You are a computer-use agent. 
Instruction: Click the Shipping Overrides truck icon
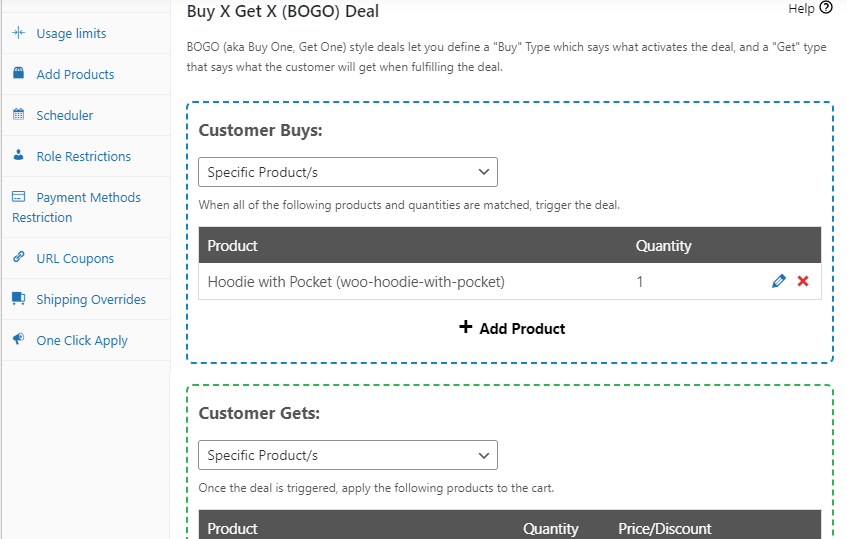coord(18,299)
